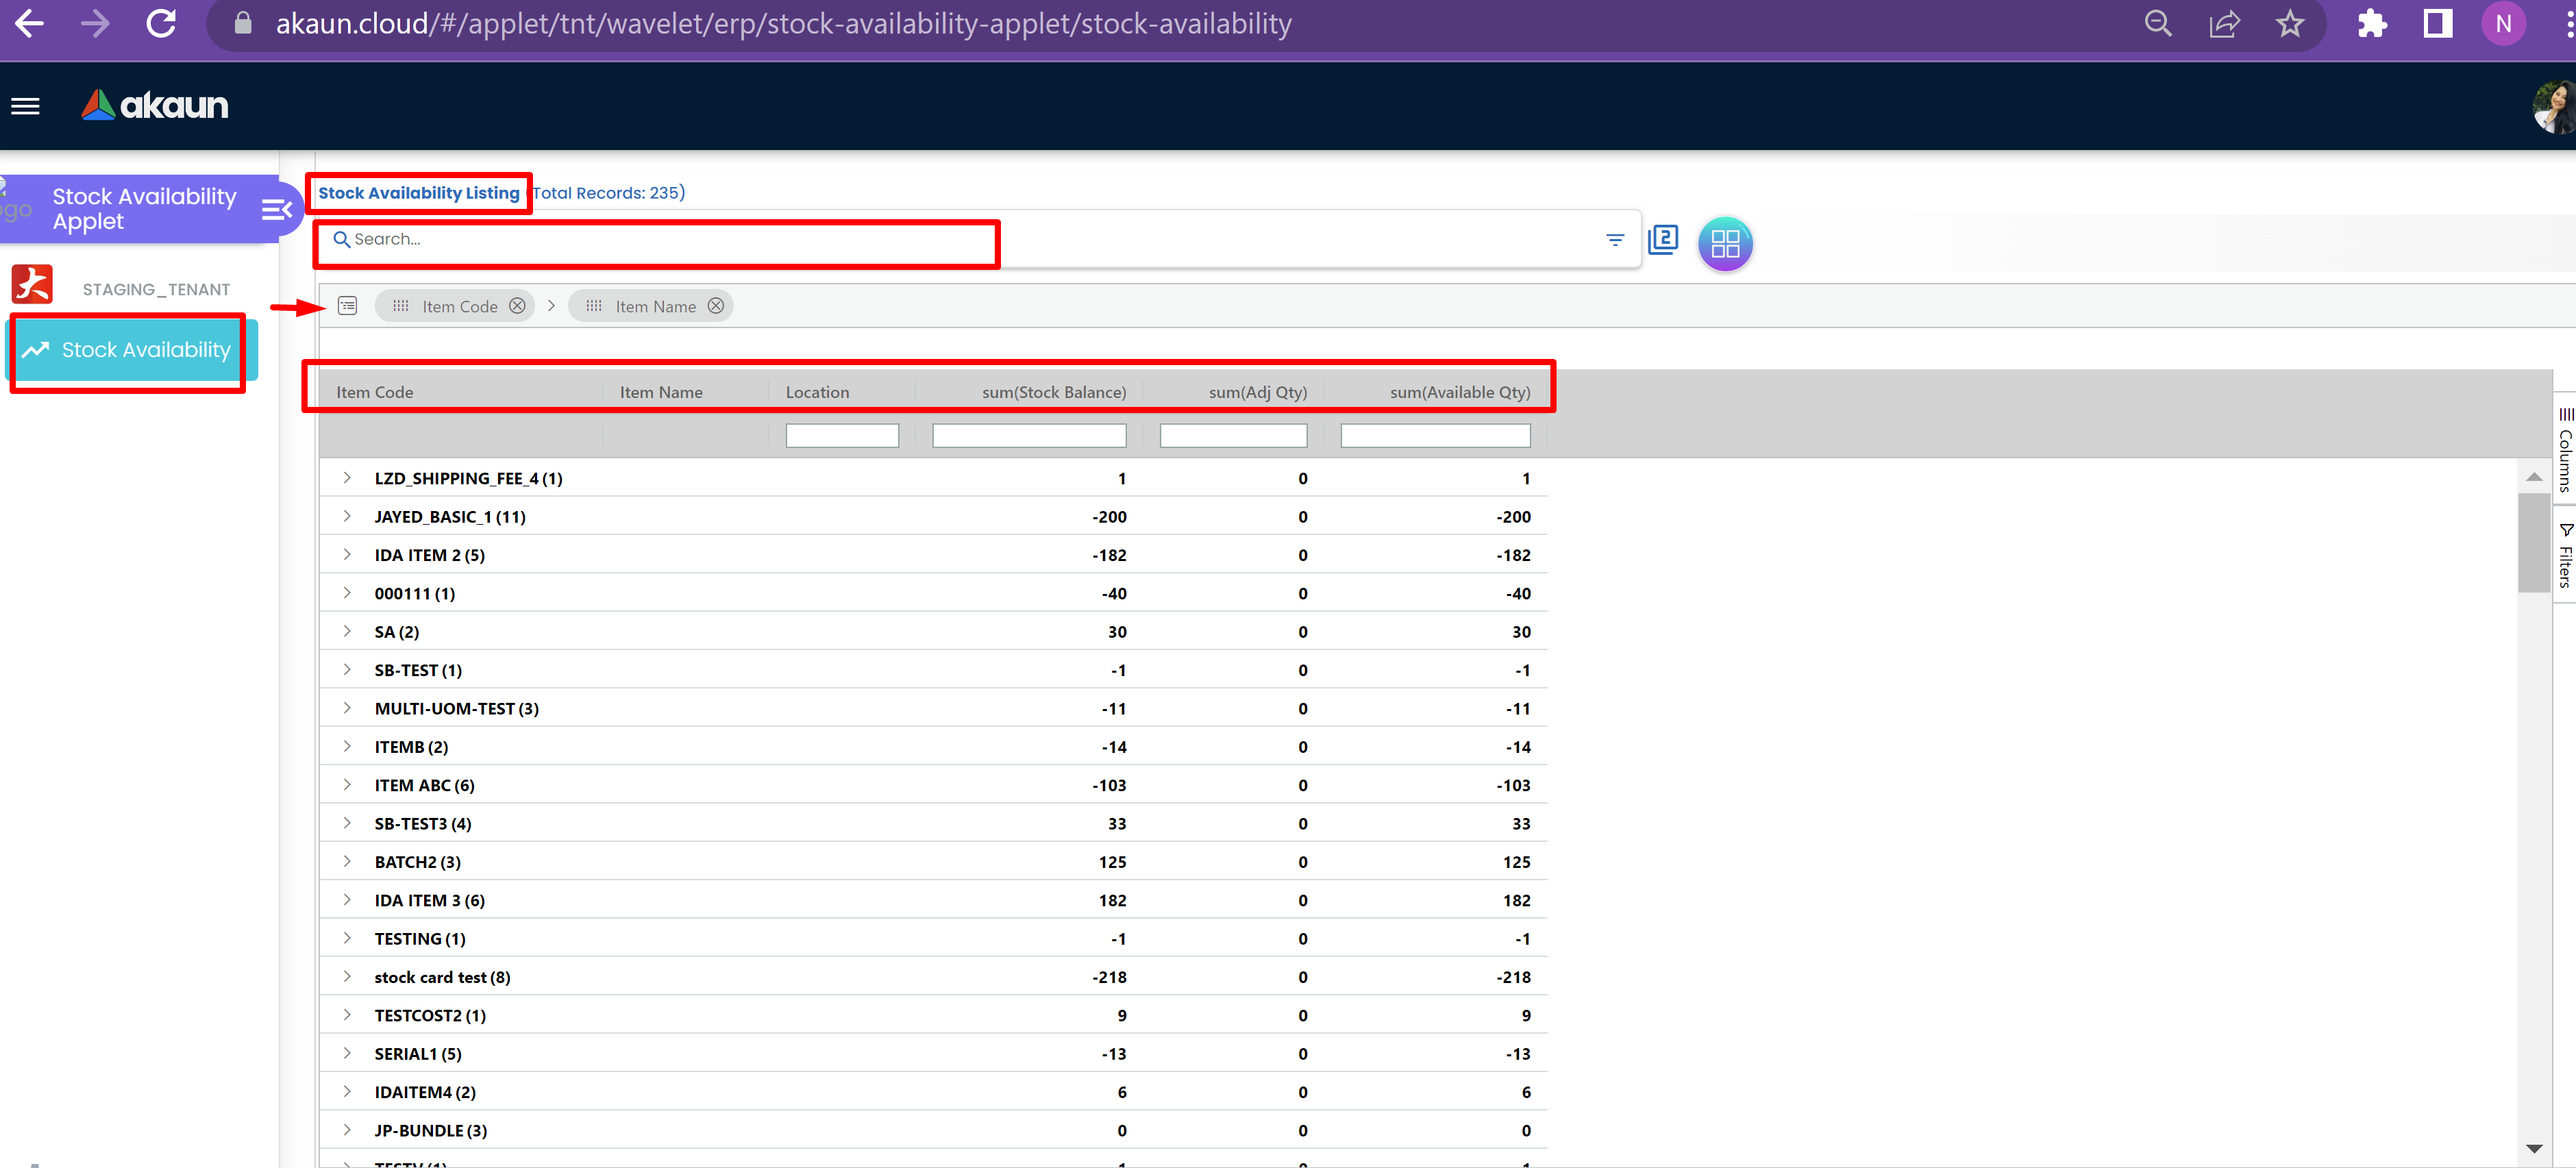Screen dimensions: 2576x1168
Task: Remove the Item Code grouping chip
Action: 517,306
